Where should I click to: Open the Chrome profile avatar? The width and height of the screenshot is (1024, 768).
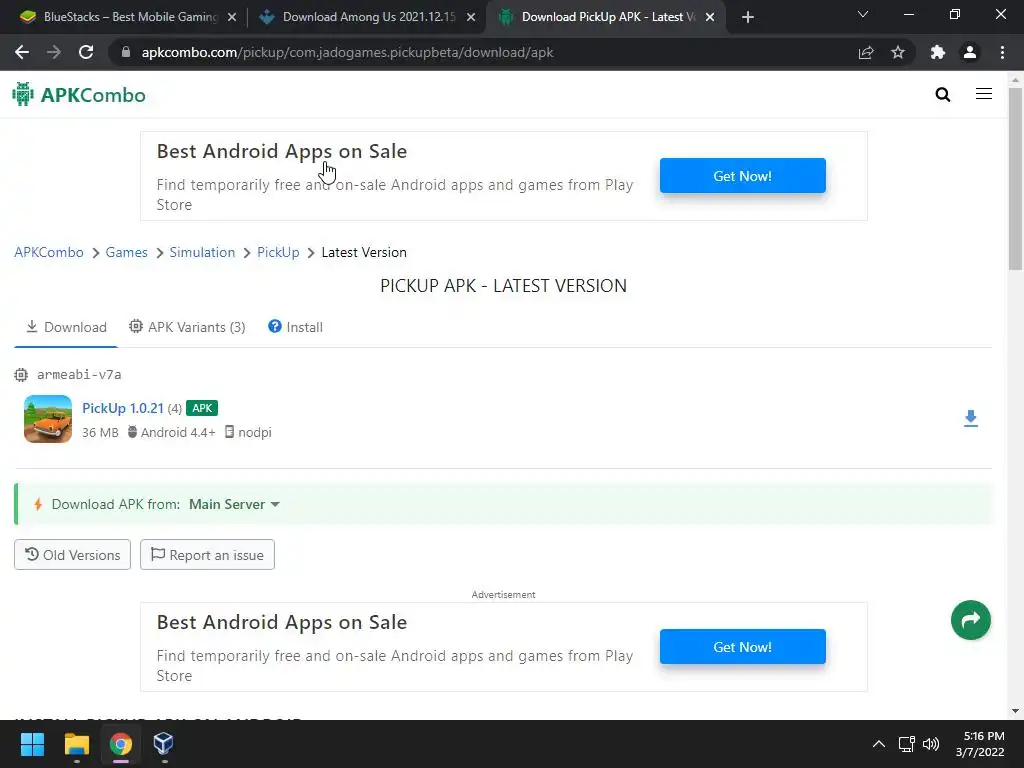[970, 52]
